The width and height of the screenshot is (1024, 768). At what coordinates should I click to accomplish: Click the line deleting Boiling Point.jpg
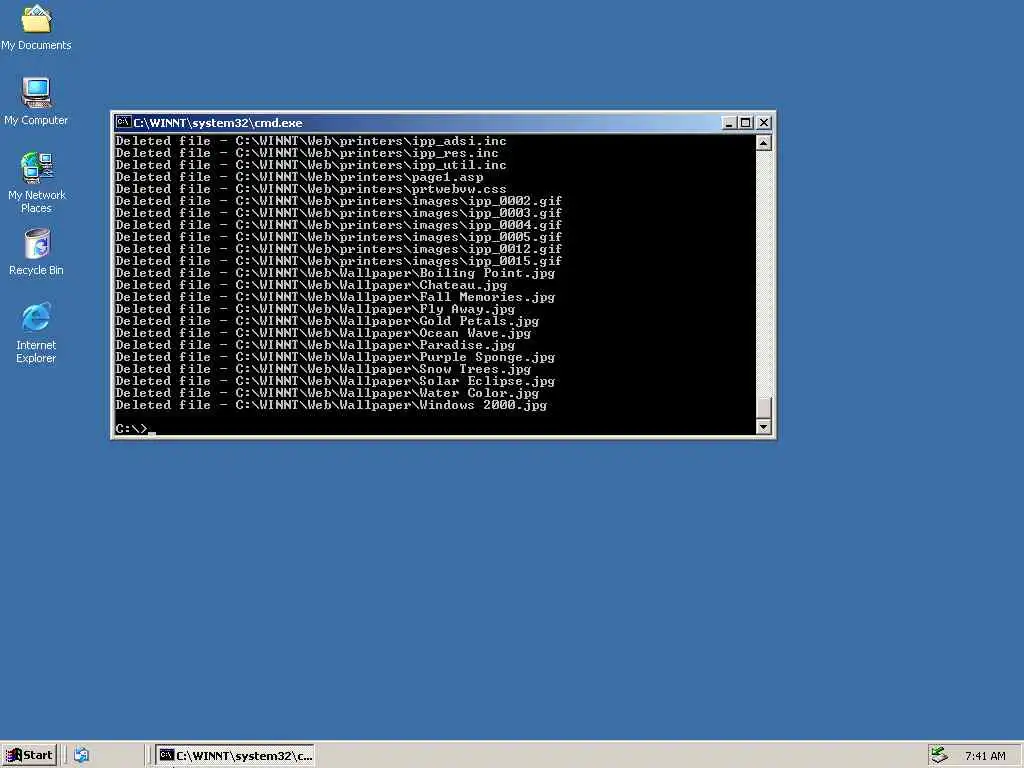coord(335,273)
